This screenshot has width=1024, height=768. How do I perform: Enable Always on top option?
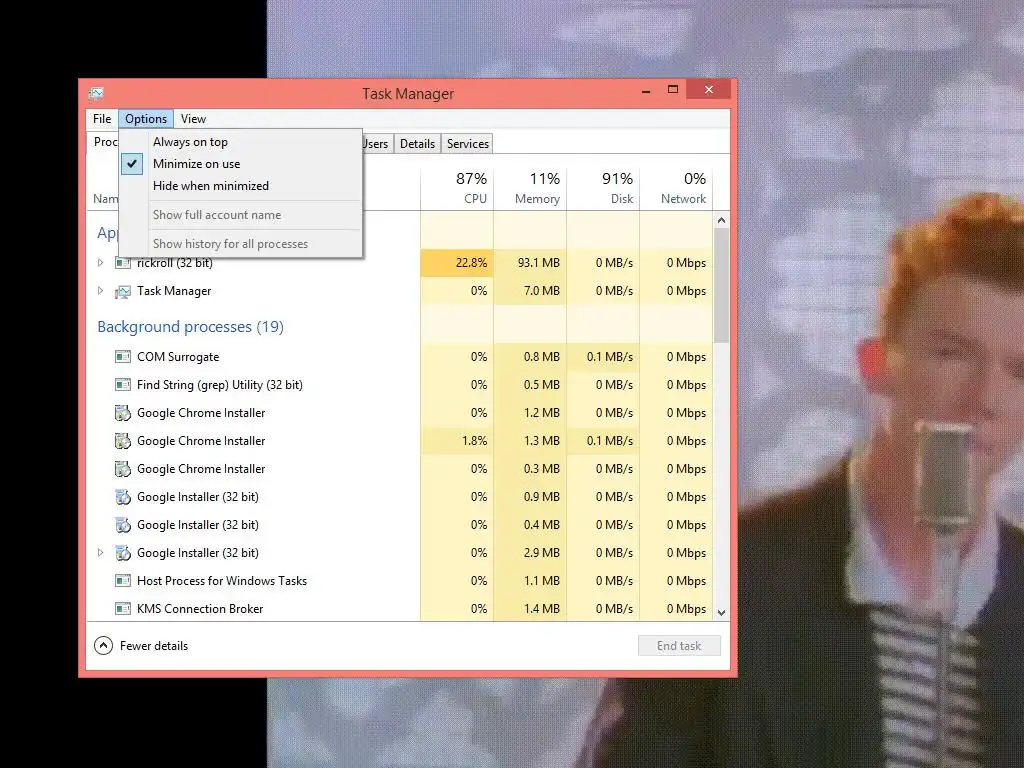click(240, 142)
